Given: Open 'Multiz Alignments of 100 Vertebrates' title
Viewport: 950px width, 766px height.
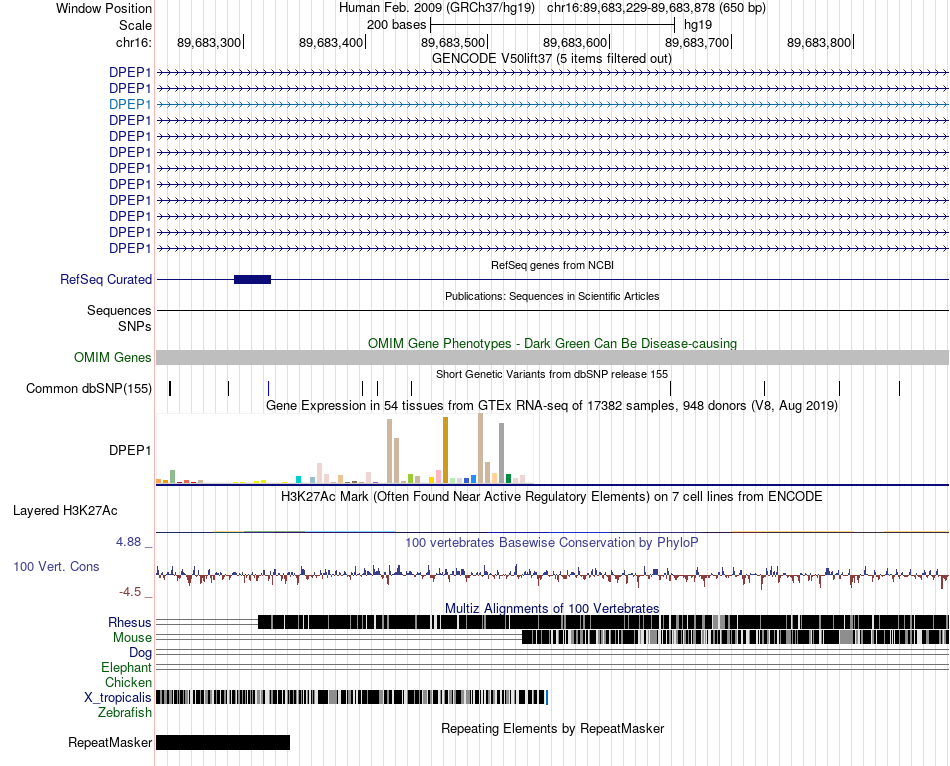Looking at the screenshot, I should tap(552, 608).
